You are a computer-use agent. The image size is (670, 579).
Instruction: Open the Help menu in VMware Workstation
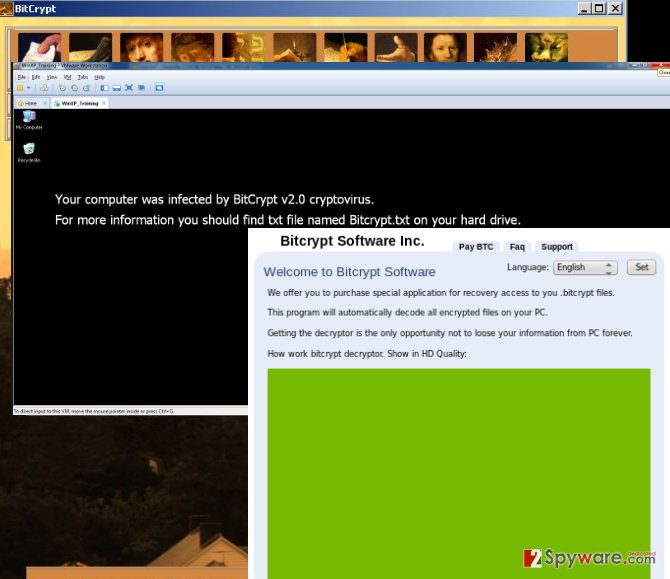(x=99, y=77)
